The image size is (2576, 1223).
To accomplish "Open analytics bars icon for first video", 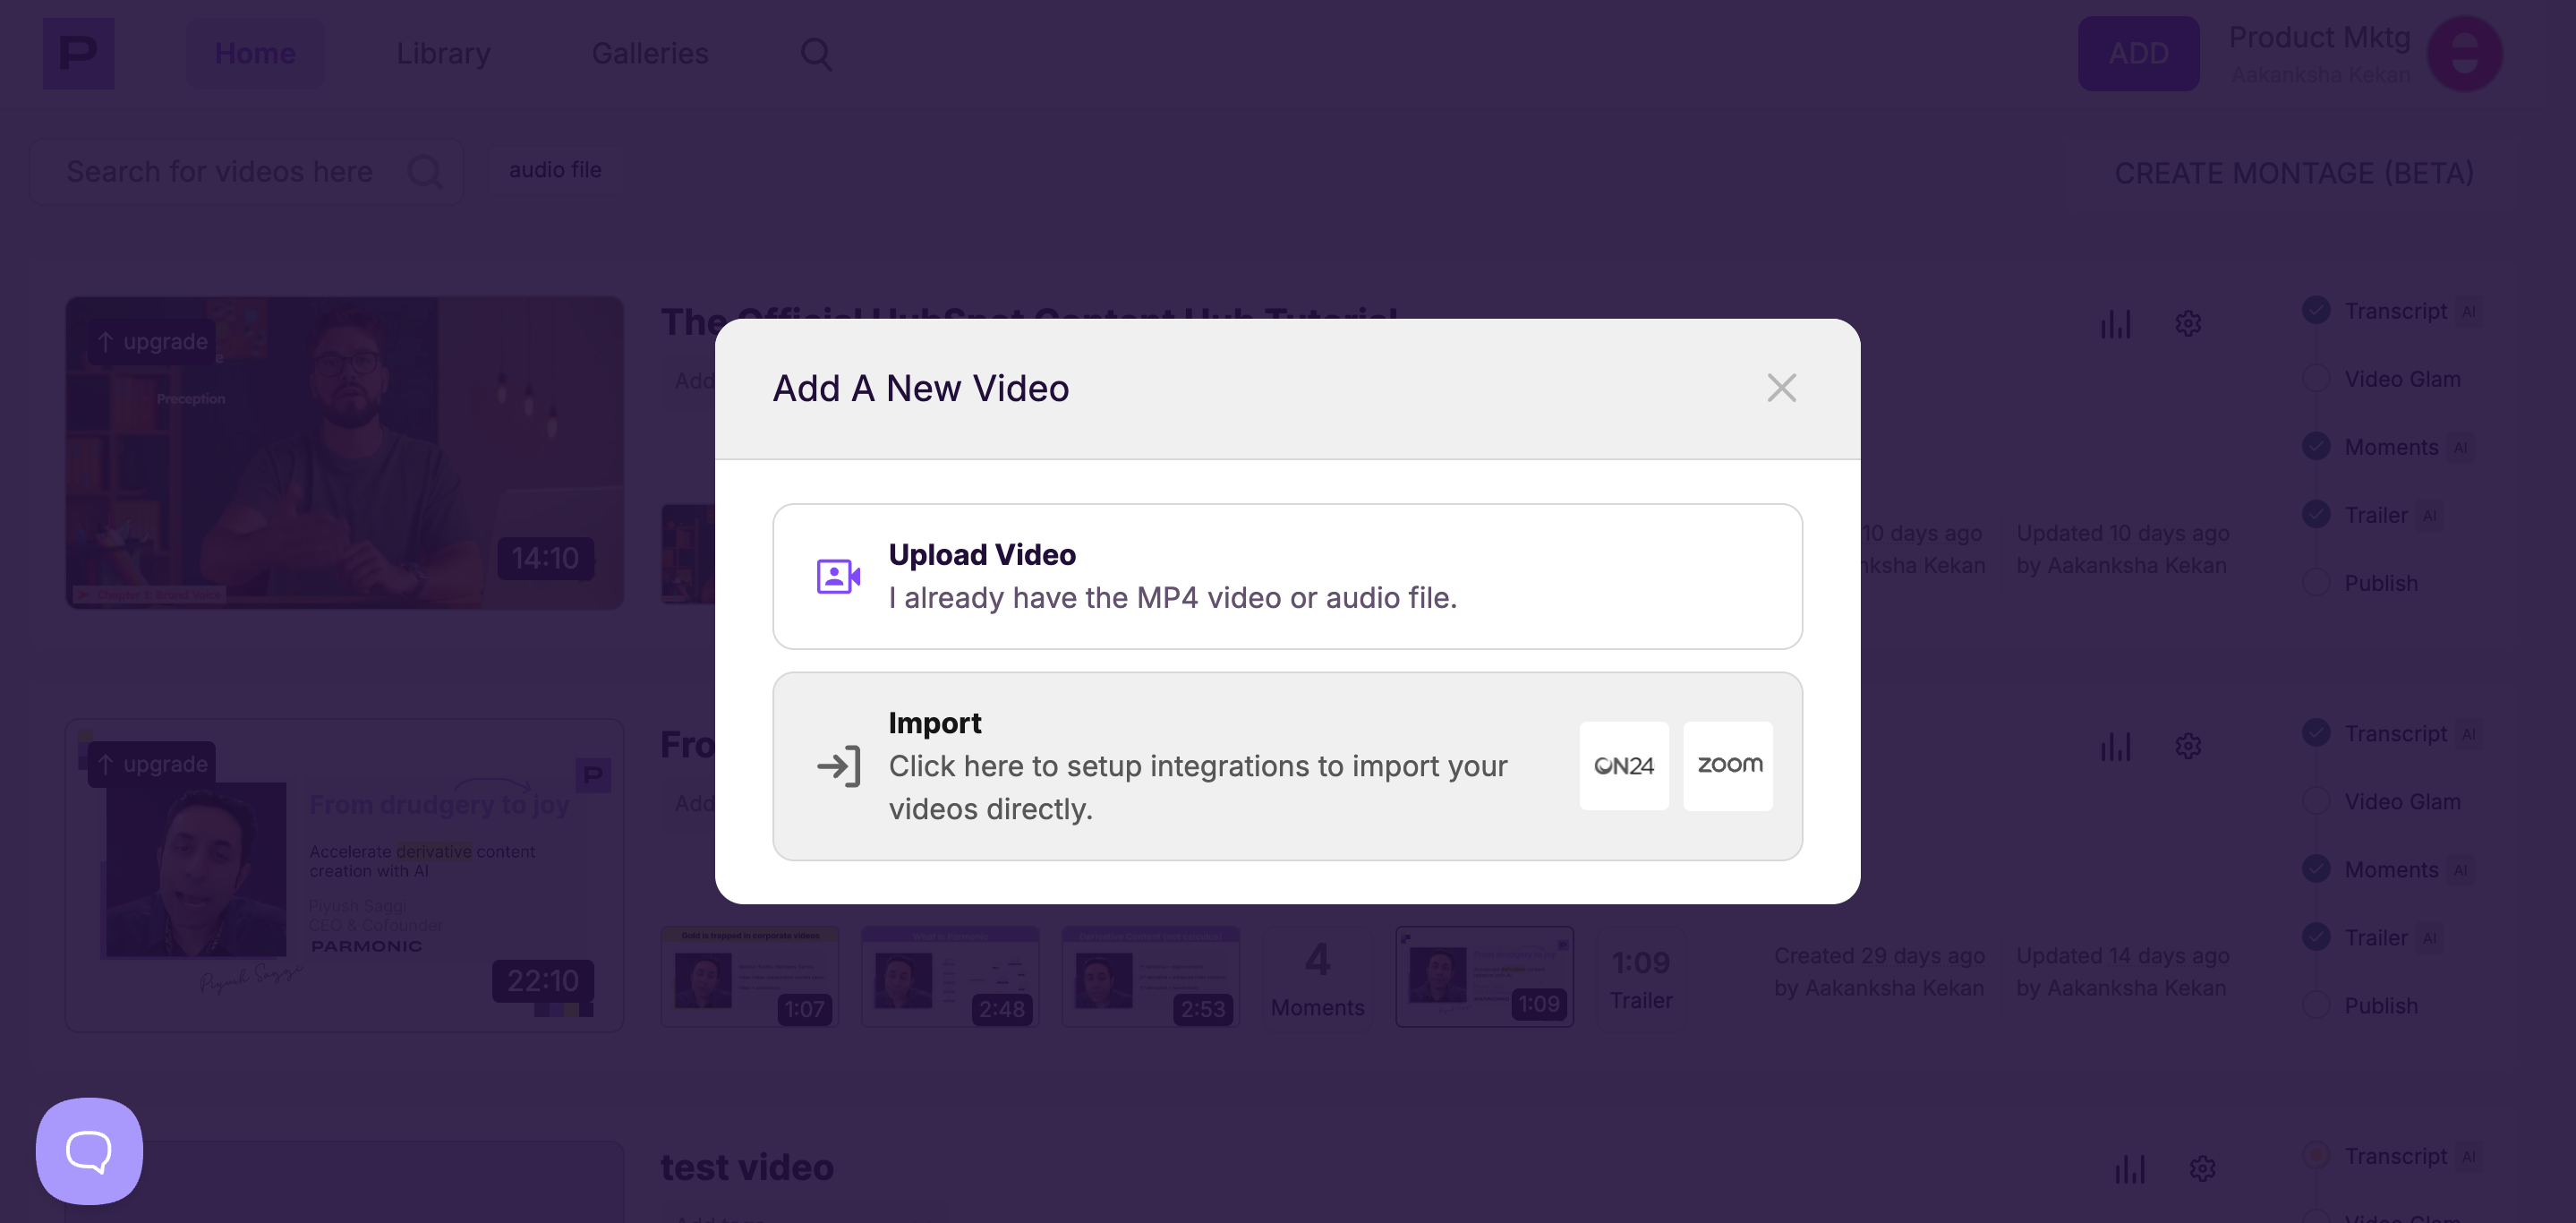I will (x=2115, y=324).
